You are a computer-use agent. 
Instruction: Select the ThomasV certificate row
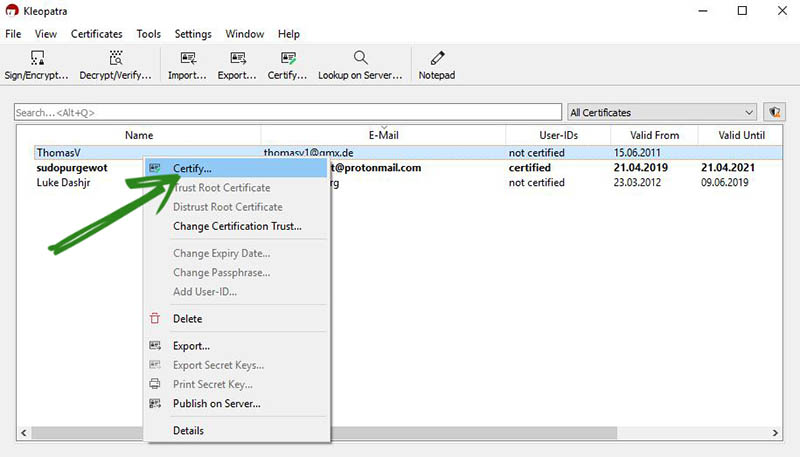(x=408, y=153)
